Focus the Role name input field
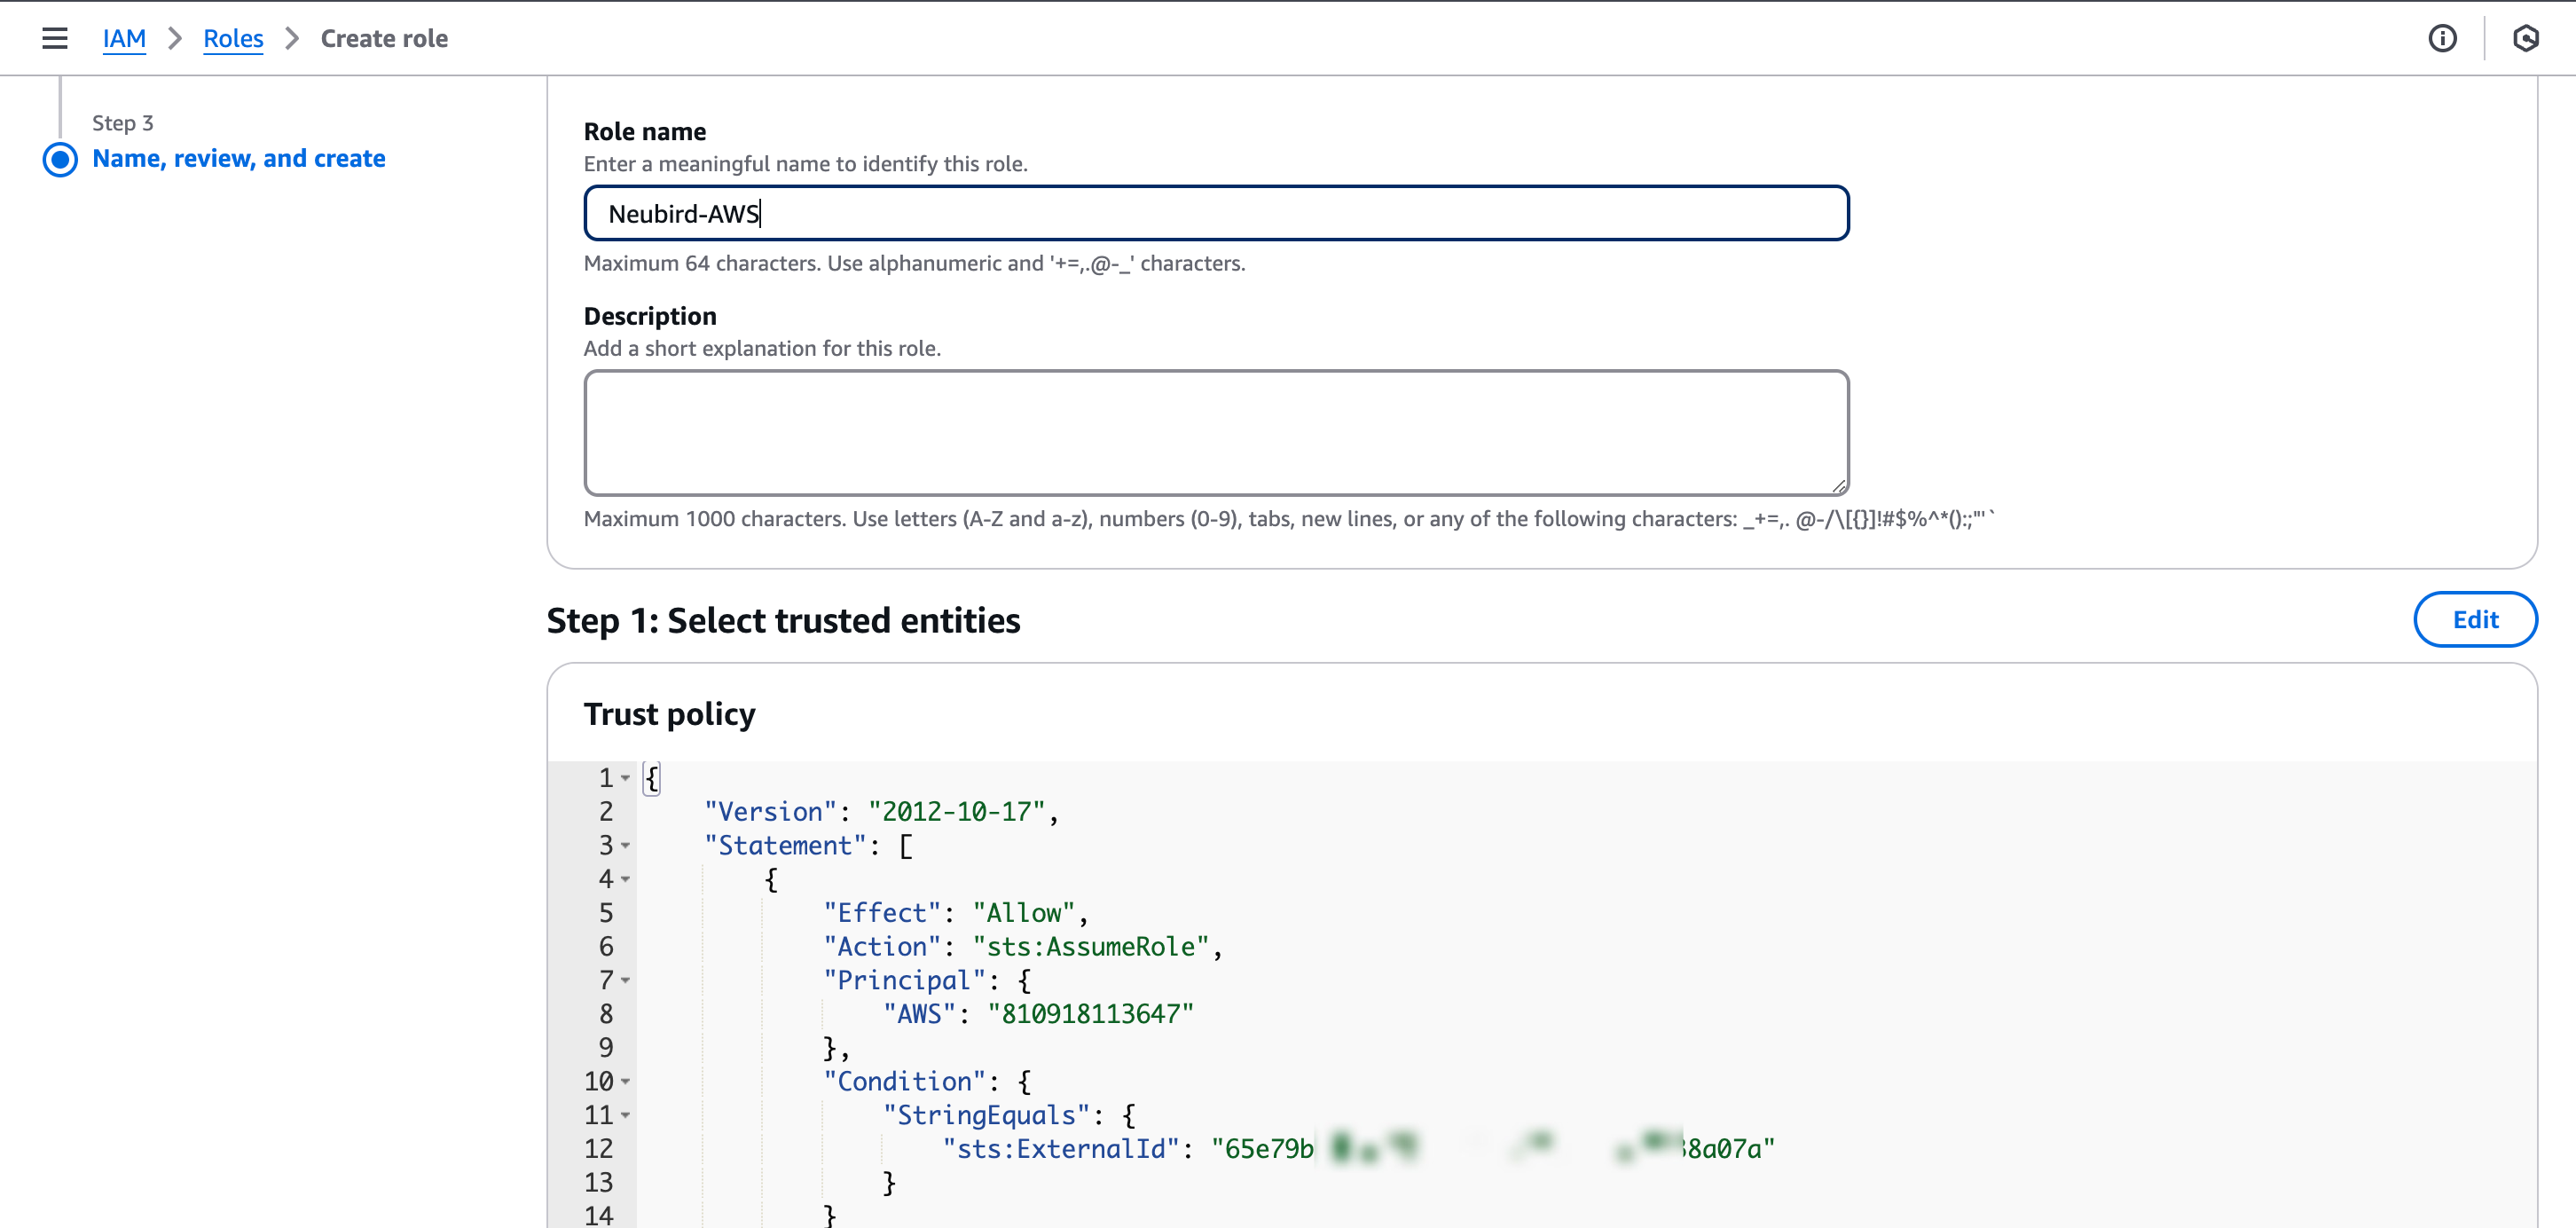 (x=1215, y=213)
